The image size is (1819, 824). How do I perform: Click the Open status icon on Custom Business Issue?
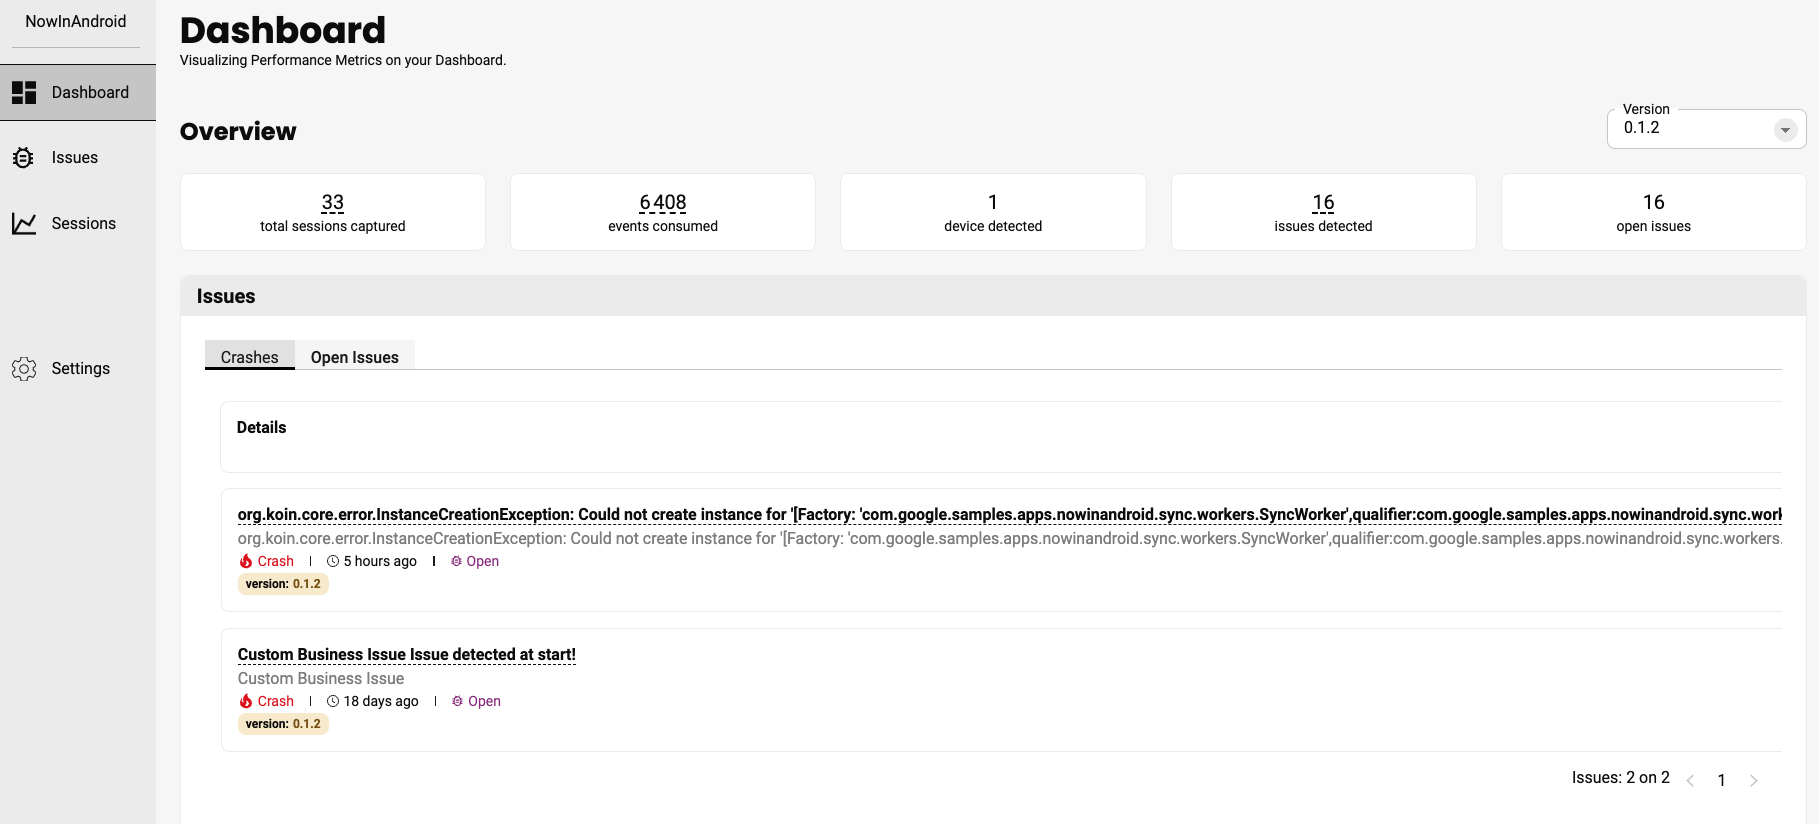tap(457, 702)
